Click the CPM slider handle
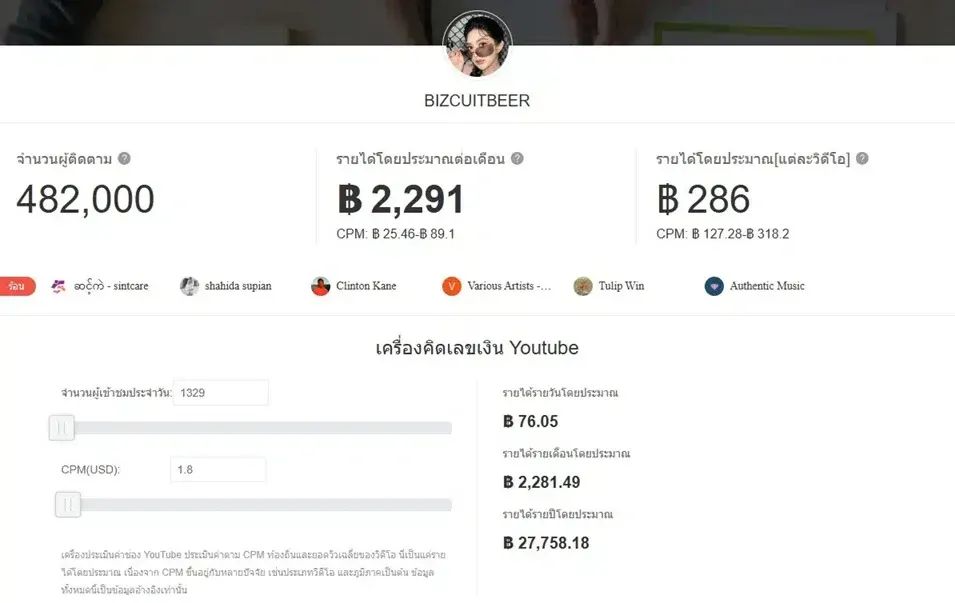955x603 pixels. tap(68, 504)
